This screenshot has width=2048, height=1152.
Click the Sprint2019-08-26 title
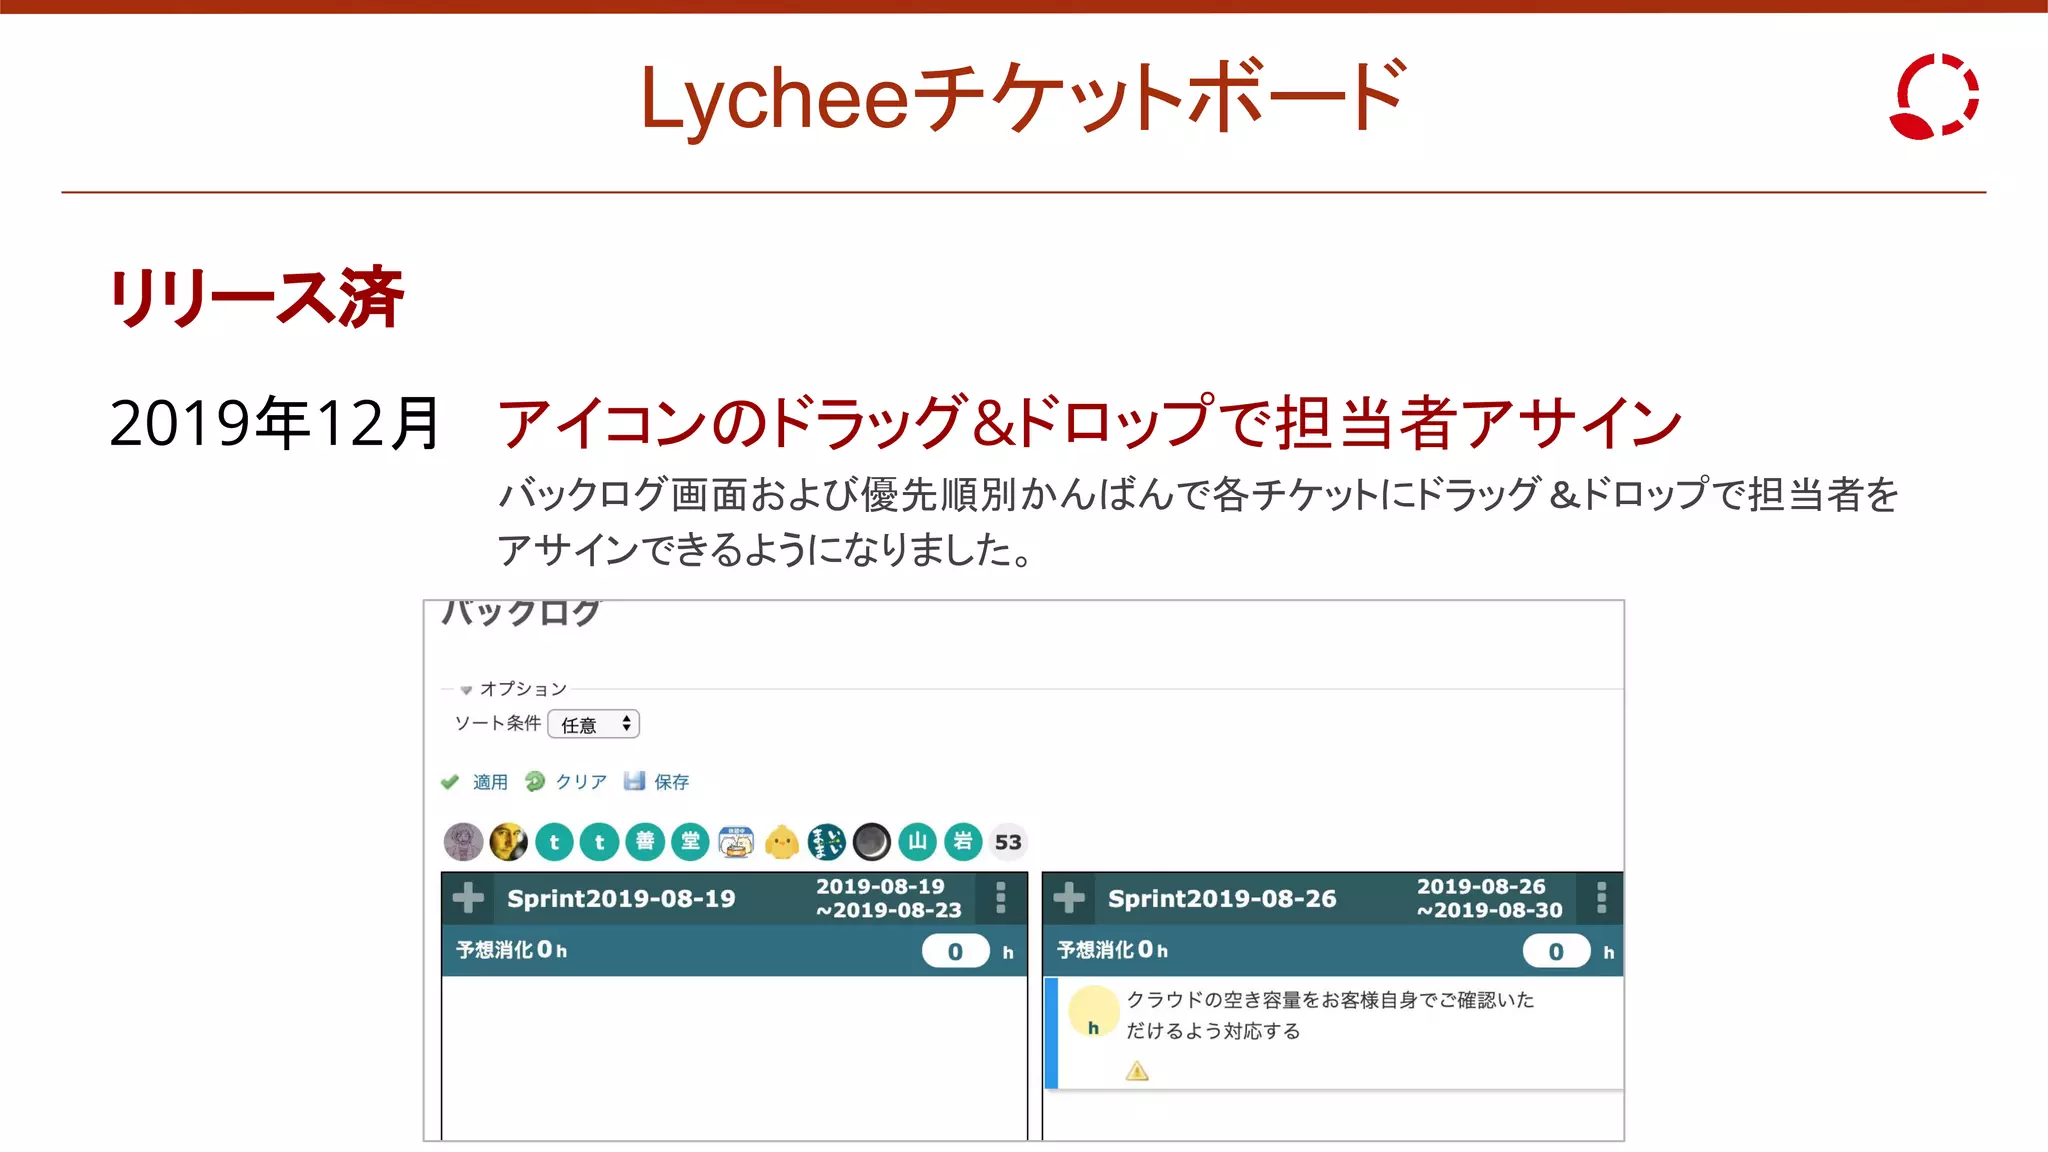(1222, 898)
